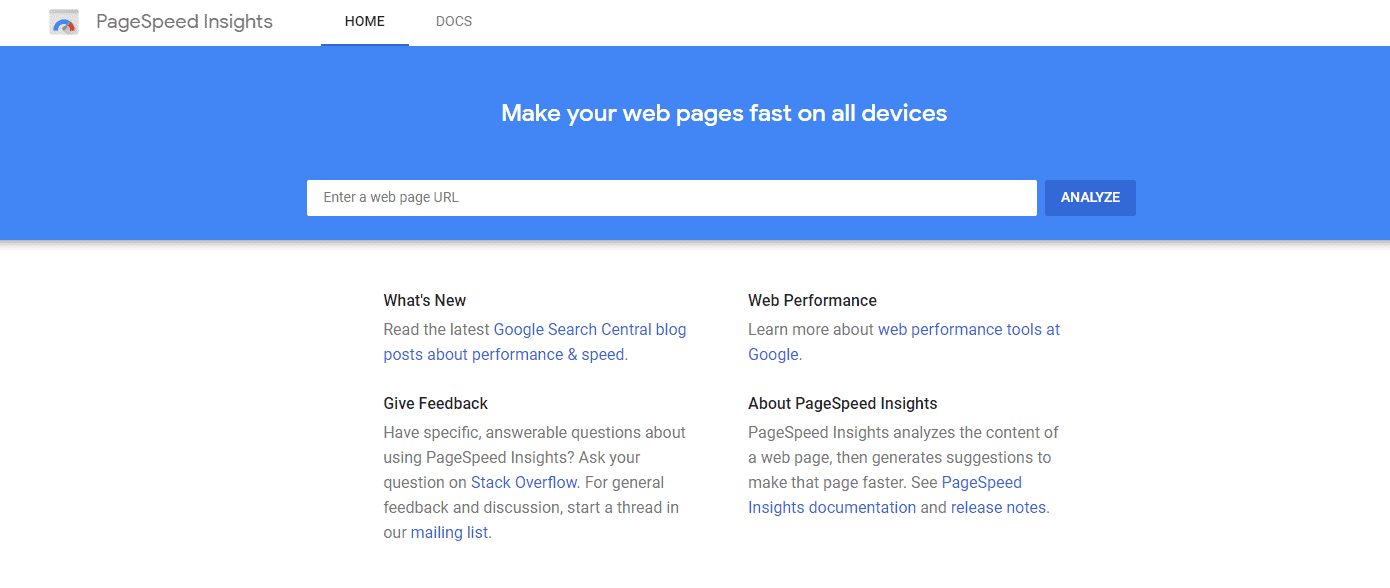
Task: View the release notes link
Action: click(x=997, y=507)
